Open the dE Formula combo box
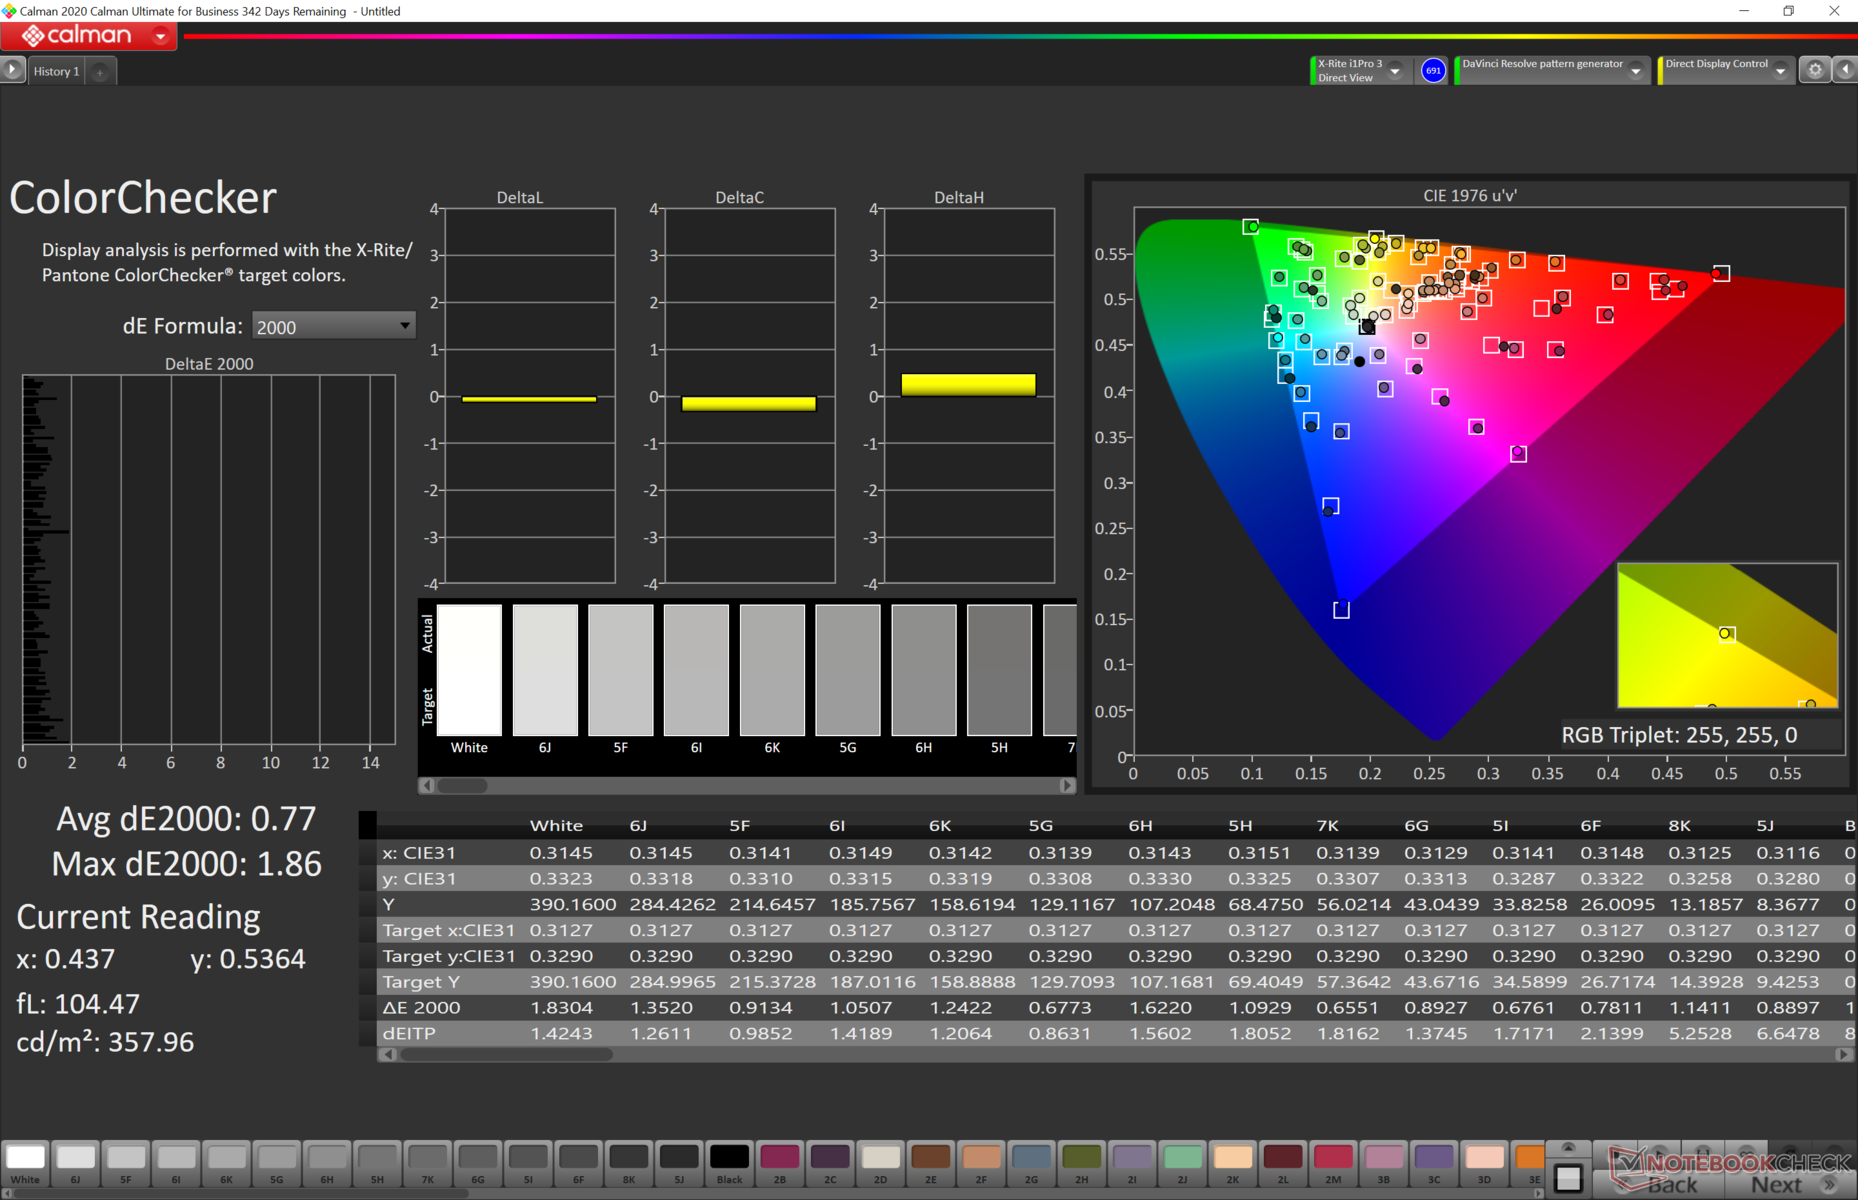The image size is (1858, 1200). click(333, 326)
